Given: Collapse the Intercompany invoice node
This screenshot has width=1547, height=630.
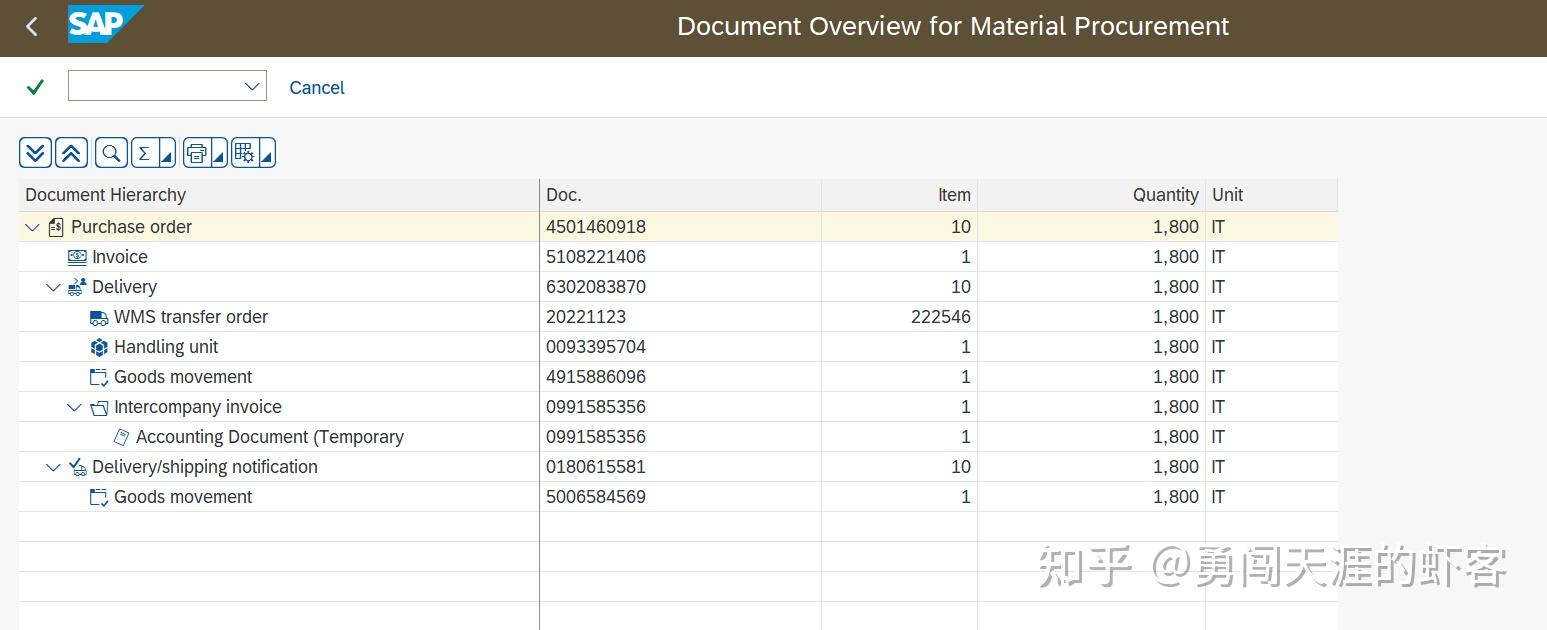Looking at the screenshot, I should (73, 407).
